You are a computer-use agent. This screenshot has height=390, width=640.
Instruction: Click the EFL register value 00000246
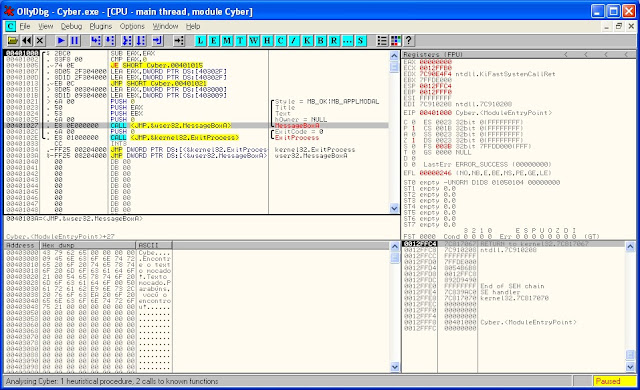(436, 173)
